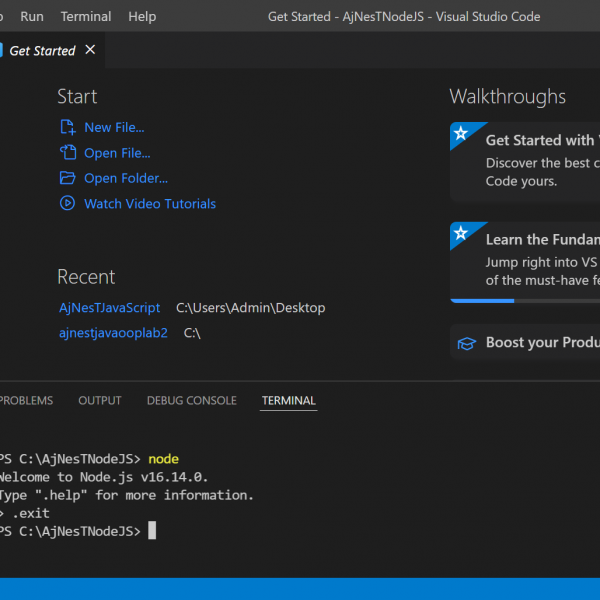This screenshot has width=600, height=600.
Task: Click the Open File icon under Start
Action: tap(67, 153)
